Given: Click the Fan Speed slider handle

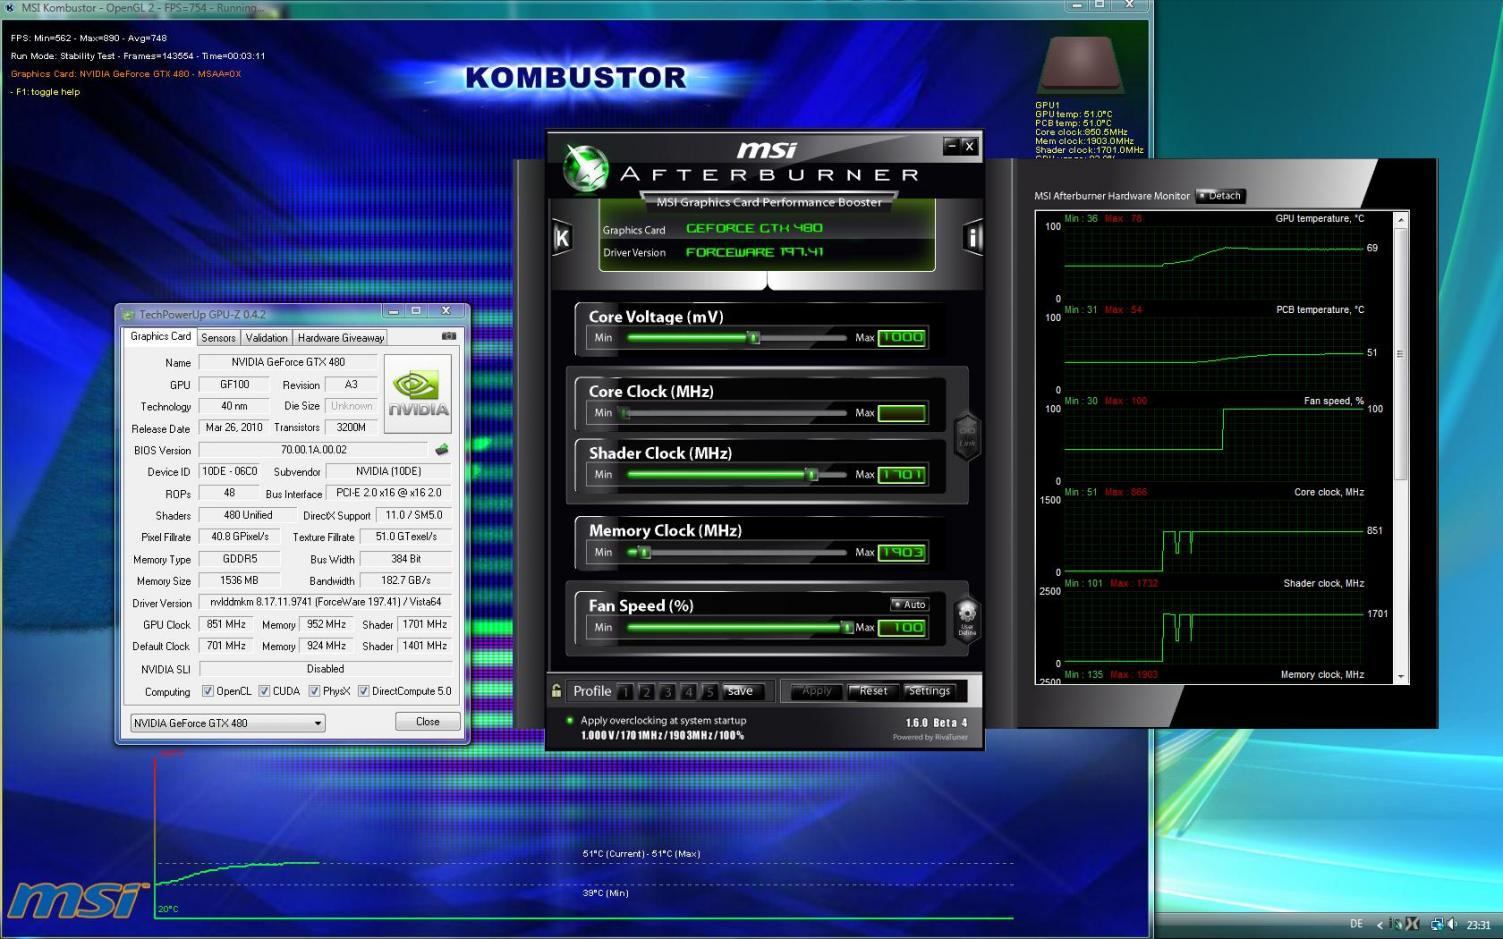Looking at the screenshot, I should click(x=847, y=628).
